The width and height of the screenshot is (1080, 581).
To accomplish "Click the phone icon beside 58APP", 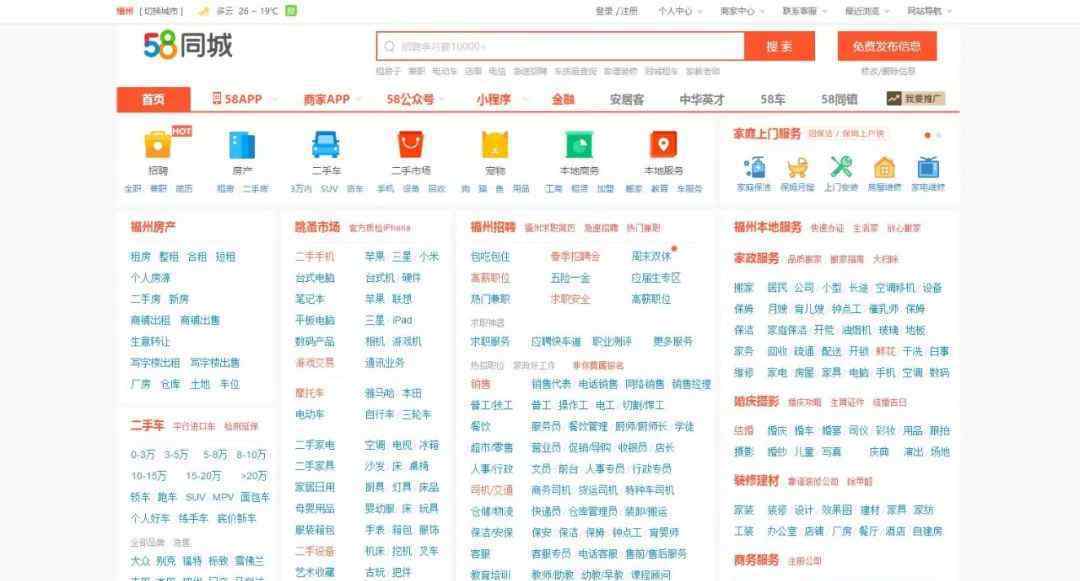I will [x=216, y=98].
